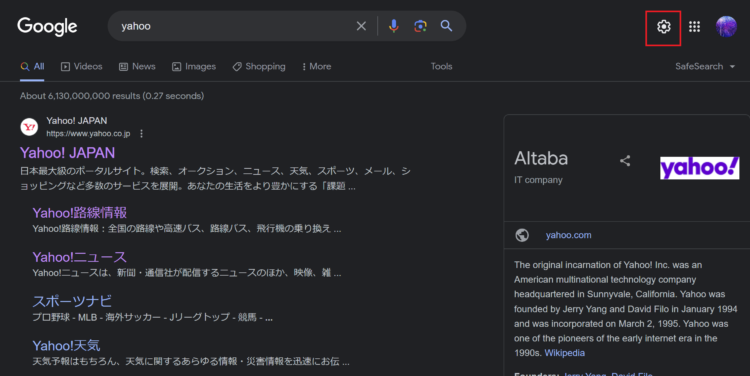Image resolution: width=750 pixels, height=376 pixels.
Task: Click the Yahoo logo thumbnail in Altaba panel
Action: click(x=699, y=168)
